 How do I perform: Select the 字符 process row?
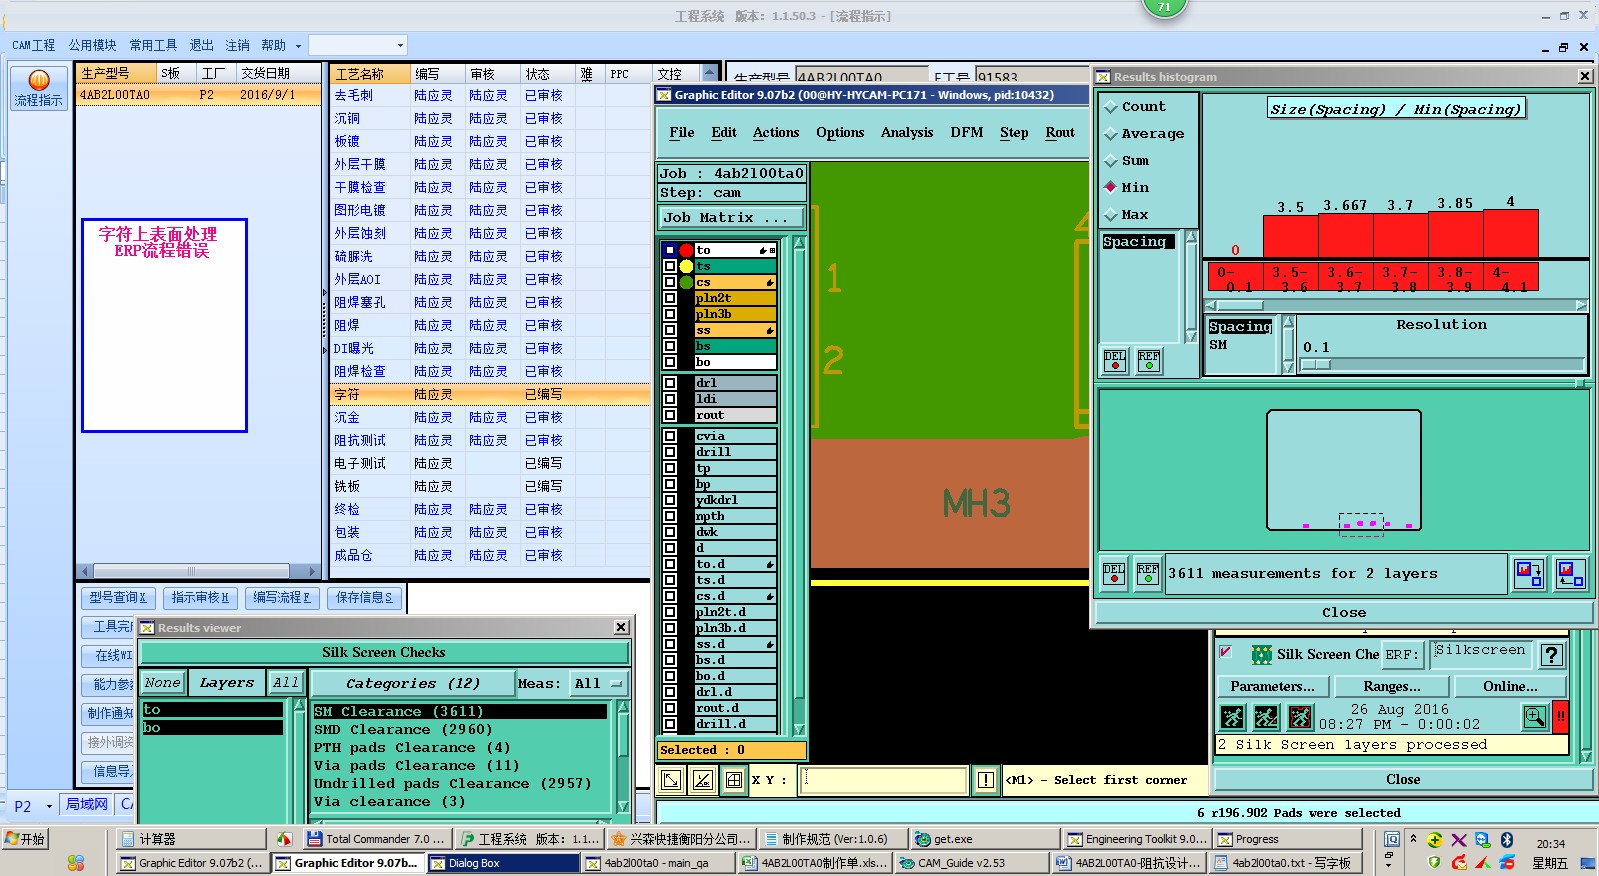click(490, 394)
